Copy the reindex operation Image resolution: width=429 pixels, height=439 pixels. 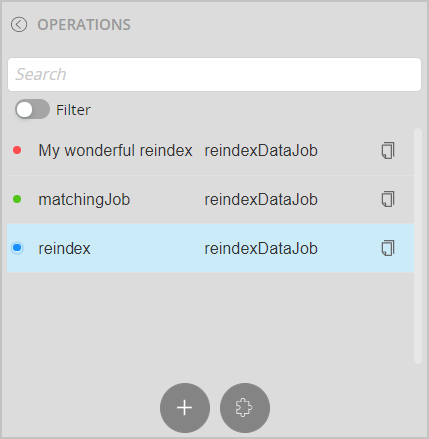388,248
